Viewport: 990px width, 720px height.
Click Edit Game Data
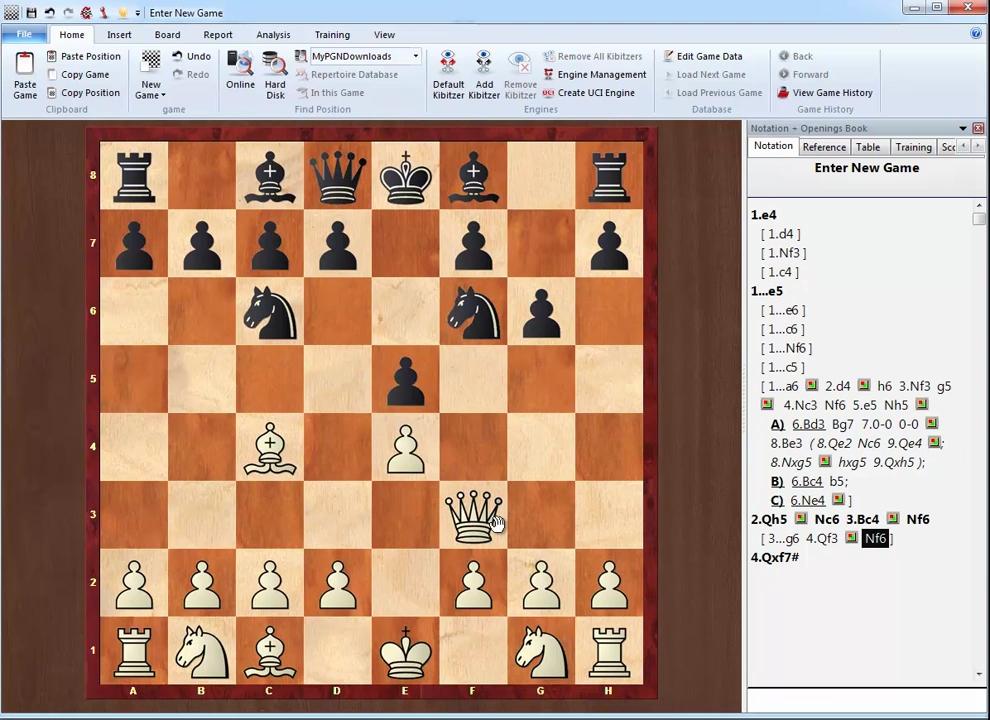click(709, 57)
